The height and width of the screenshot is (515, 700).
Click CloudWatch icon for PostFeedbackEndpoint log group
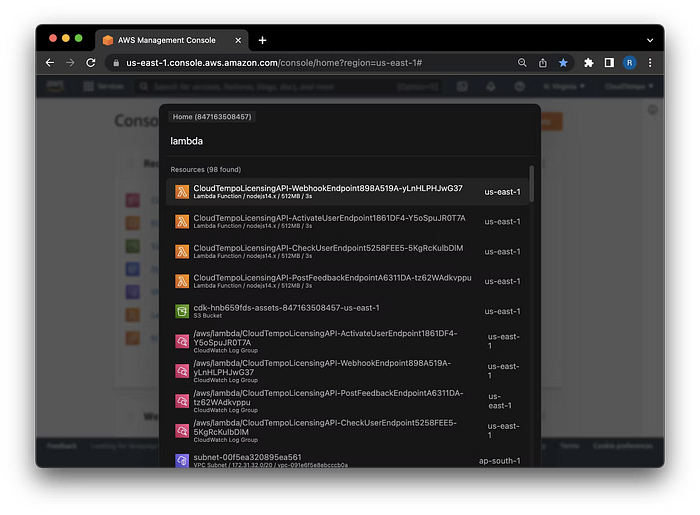coord(182,401)
